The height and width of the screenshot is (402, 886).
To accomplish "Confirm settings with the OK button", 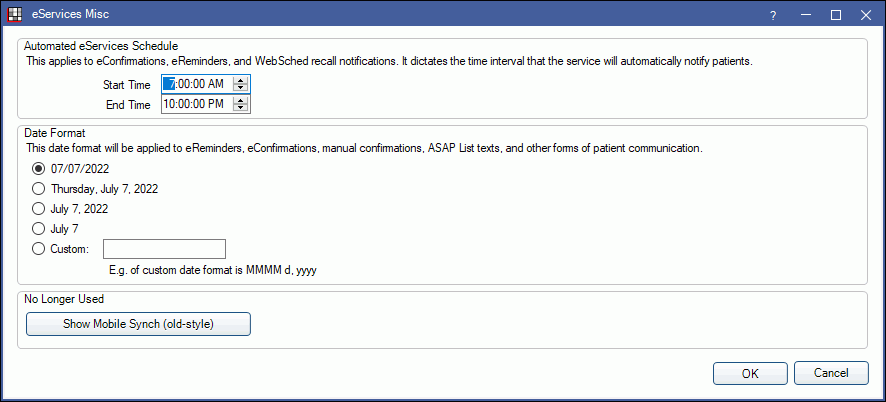I will point(750,373).
